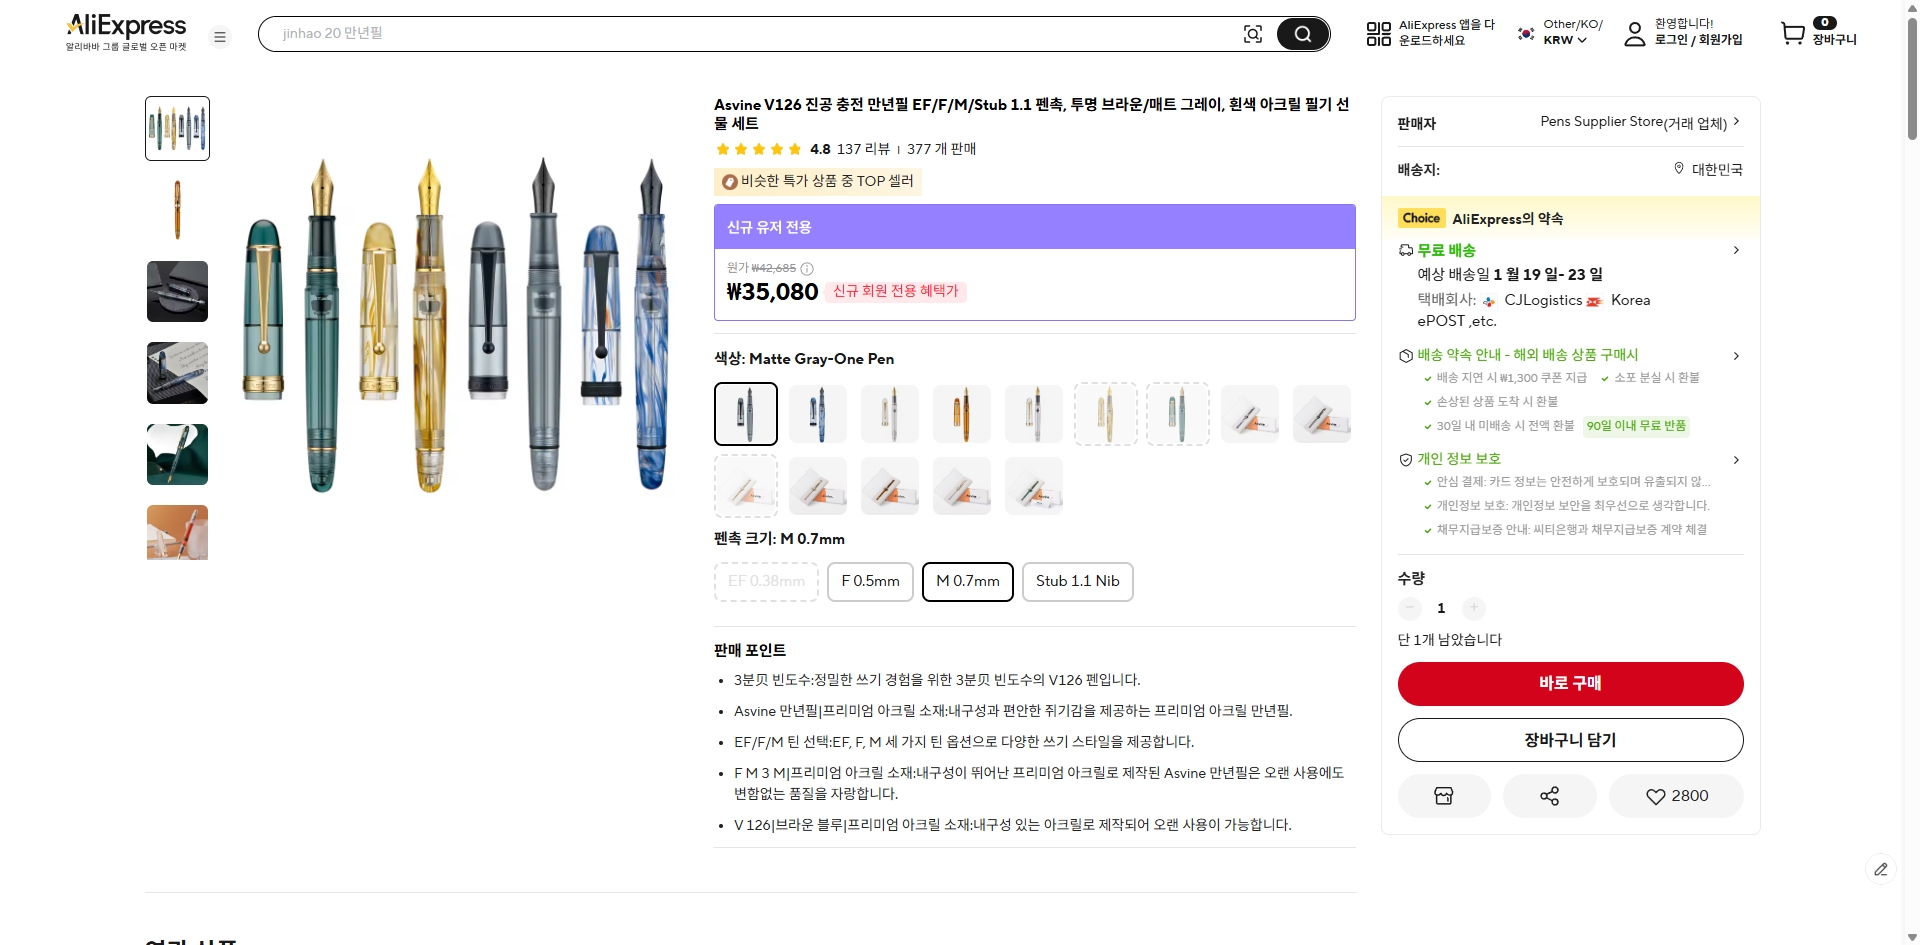Image resolution: width=1920 pixels, height=945 pixels.
Task: Click the search magnifier icon
Action: pyautogui.click(x=1302, y=33)
